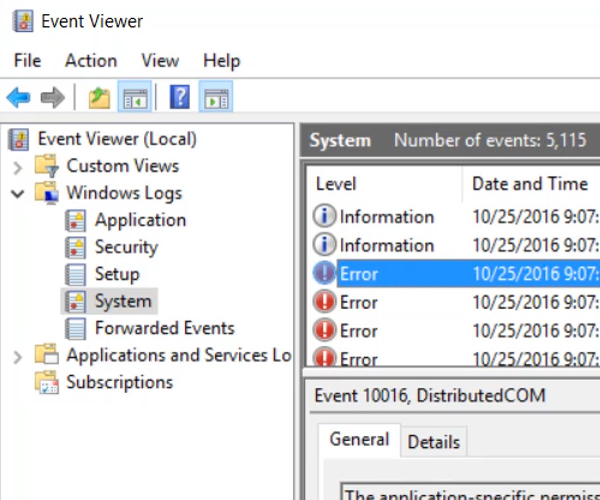
Task: Open the File menu
Action: pyautogui.click(x=27, y=60)
